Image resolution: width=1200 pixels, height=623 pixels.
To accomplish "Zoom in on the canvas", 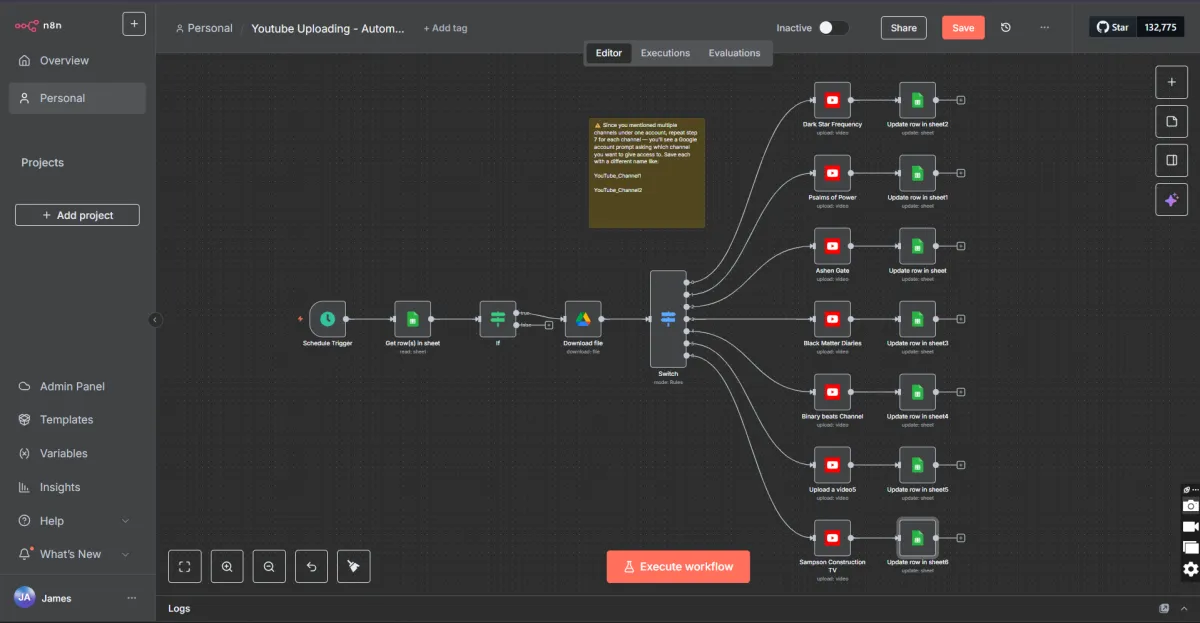I will click(227, 566).
